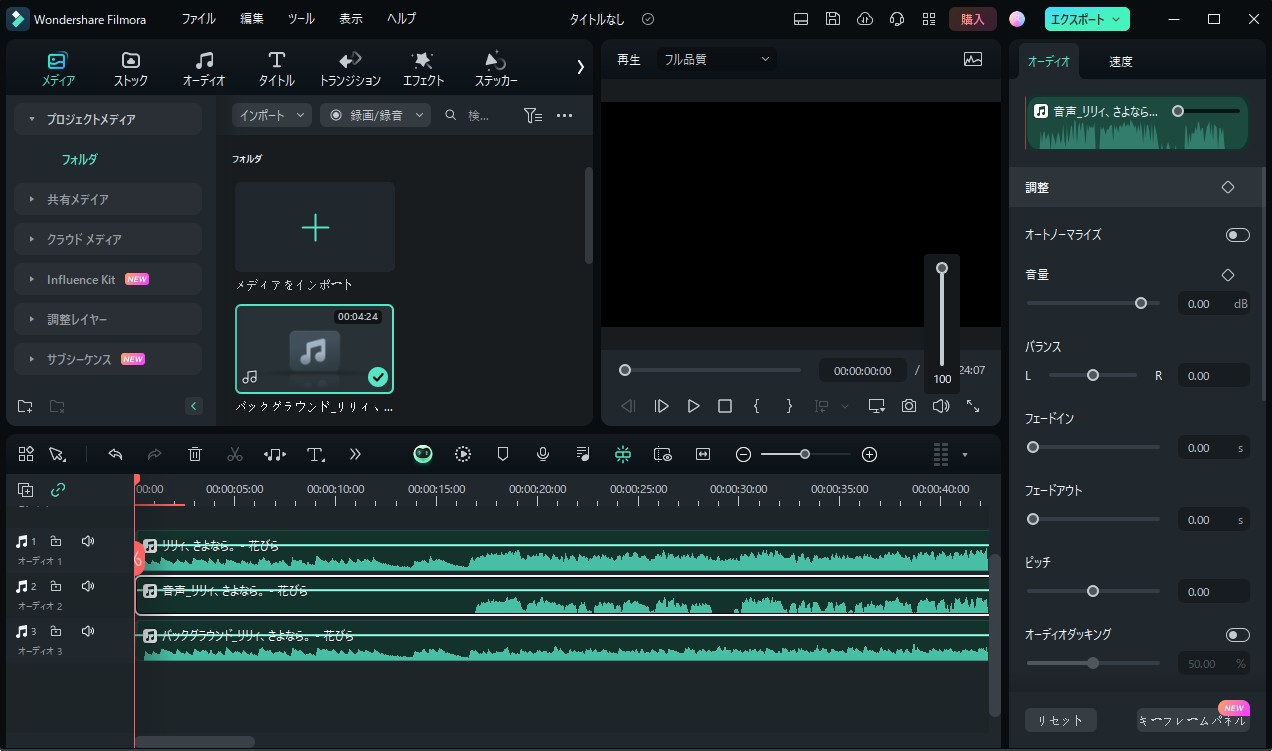Select the バックグラウンド audio thumbnail in media
The height and width of the screenshot is (751, 1272).
315,349
